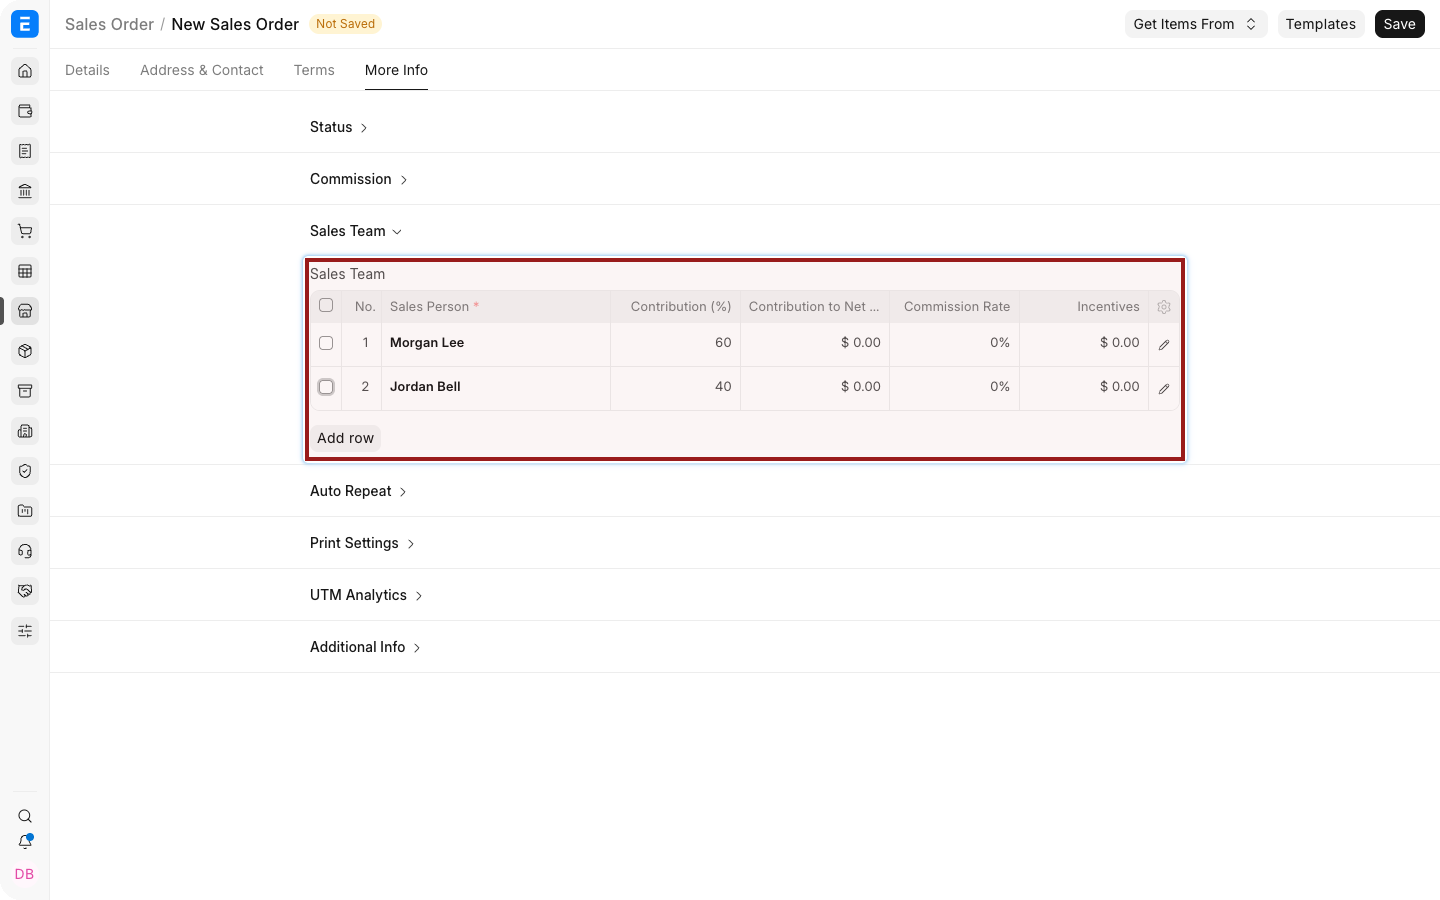Click the New Sales Order title
The height and width of the screenshot is (900, 1440).
click(235, 24)
